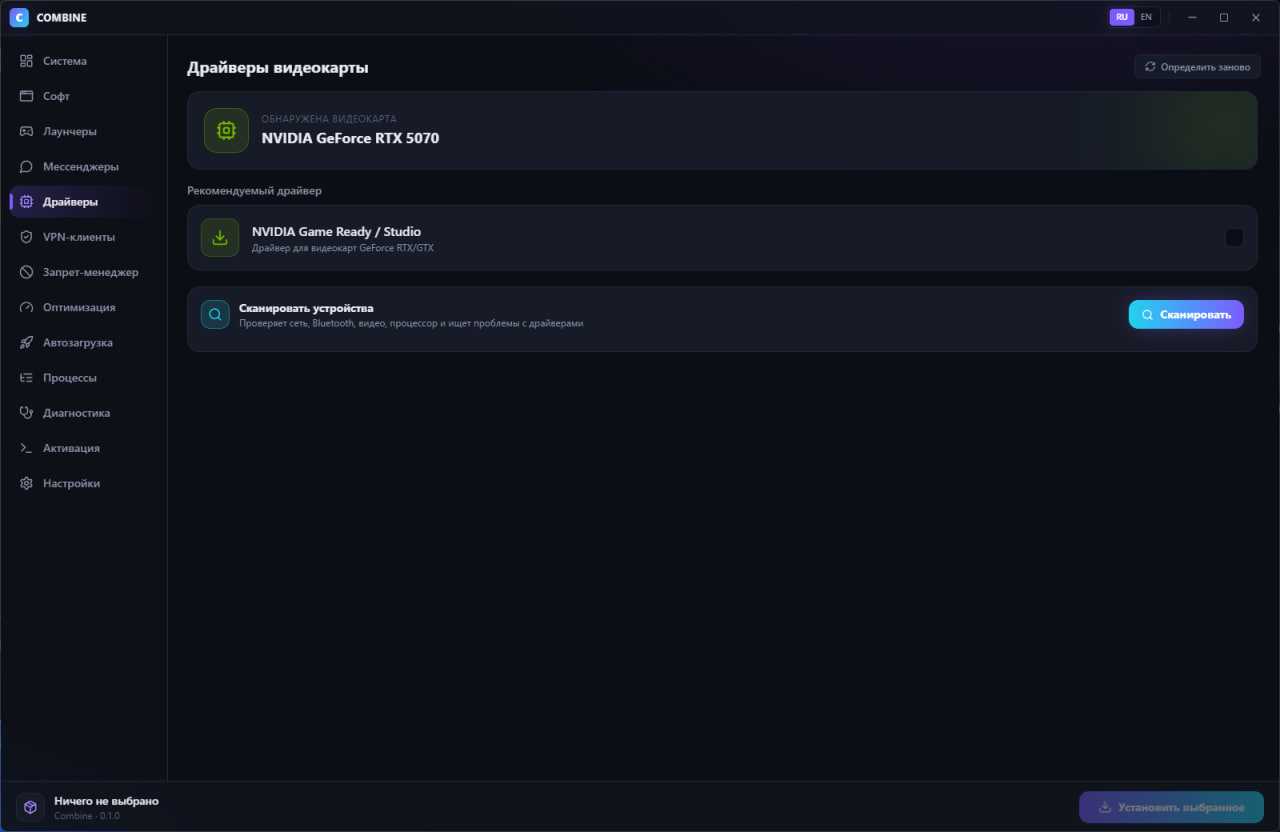Click the Автозагрузка rocket icon

point(27,342)
